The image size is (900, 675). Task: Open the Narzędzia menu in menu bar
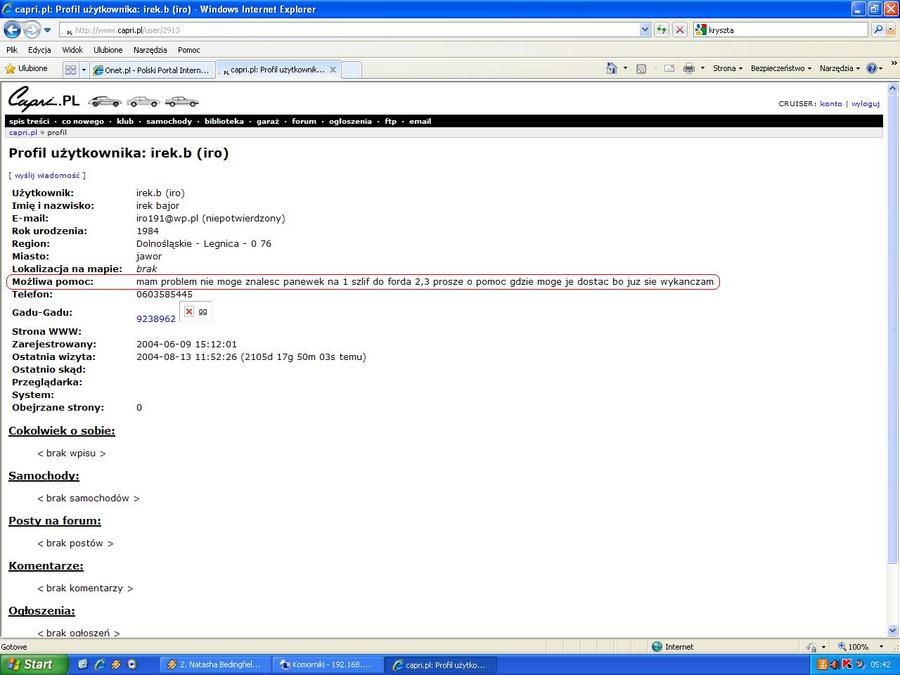point(150,49)
